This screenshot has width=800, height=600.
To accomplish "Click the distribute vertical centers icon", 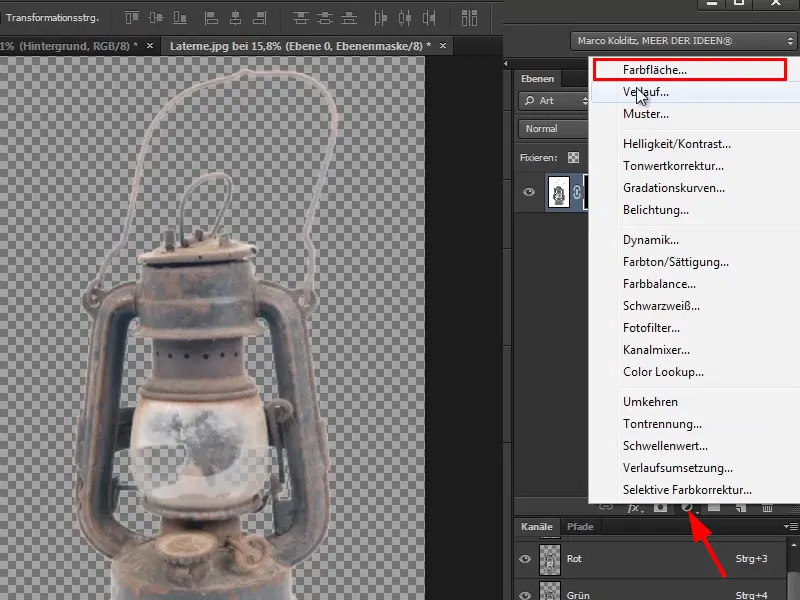I will 324,18.
